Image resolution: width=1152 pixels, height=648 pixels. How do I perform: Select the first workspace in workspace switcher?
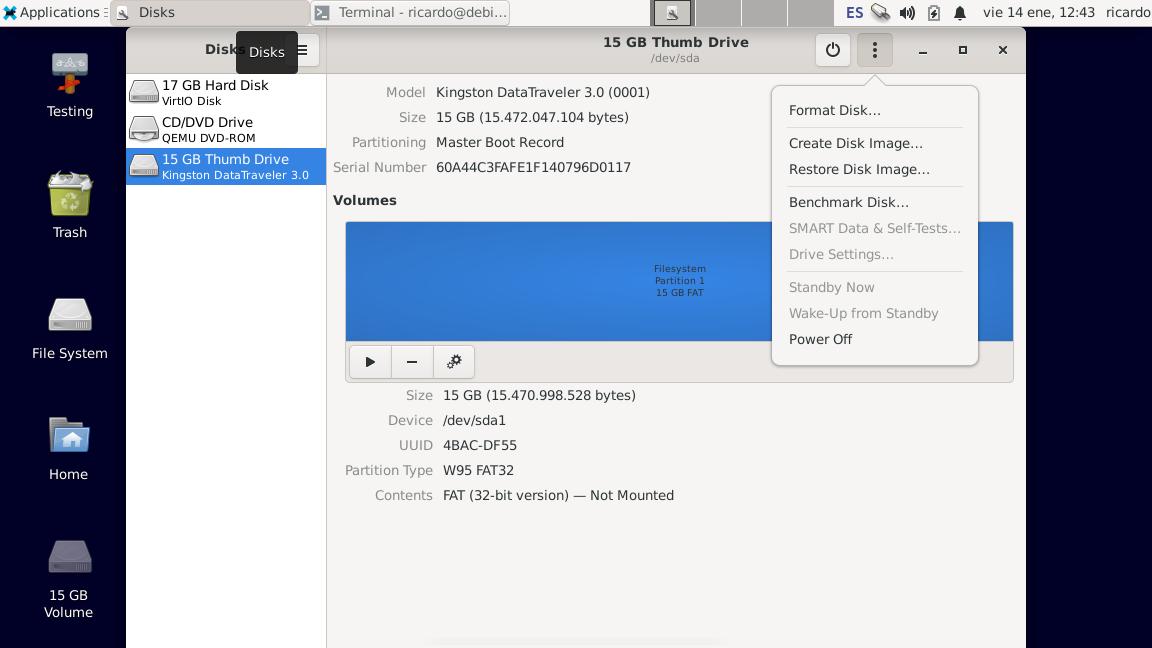[x=672, y=12]
